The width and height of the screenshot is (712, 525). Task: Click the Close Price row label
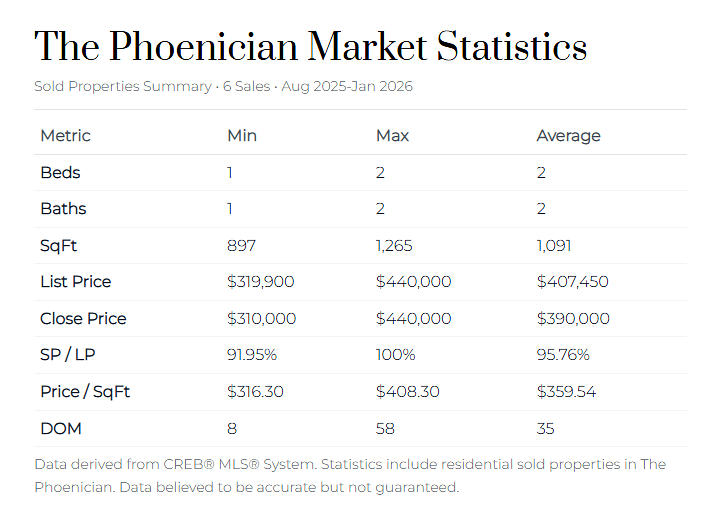(x=83, y=319)
